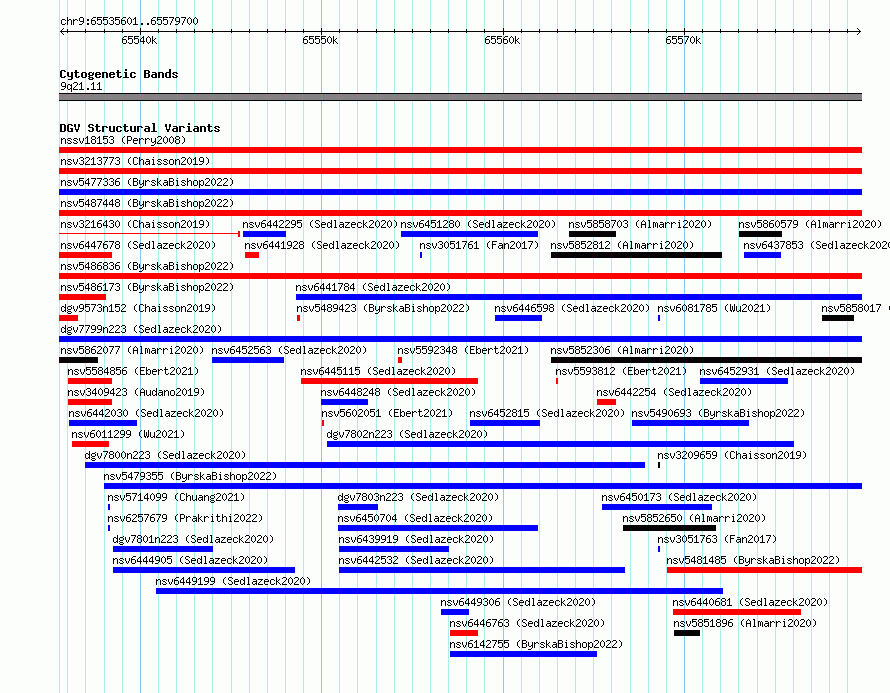The image size is (890, 693).
Task: Click blue bar under nsv6452563
Action: pos(247,360)
